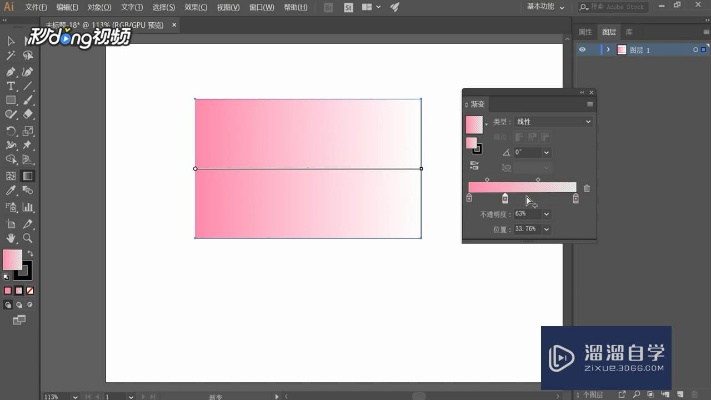The width and height of the screenshot is (711, 400).
Task: Click the change screen mode icon
Action: [x=19, y=320]
